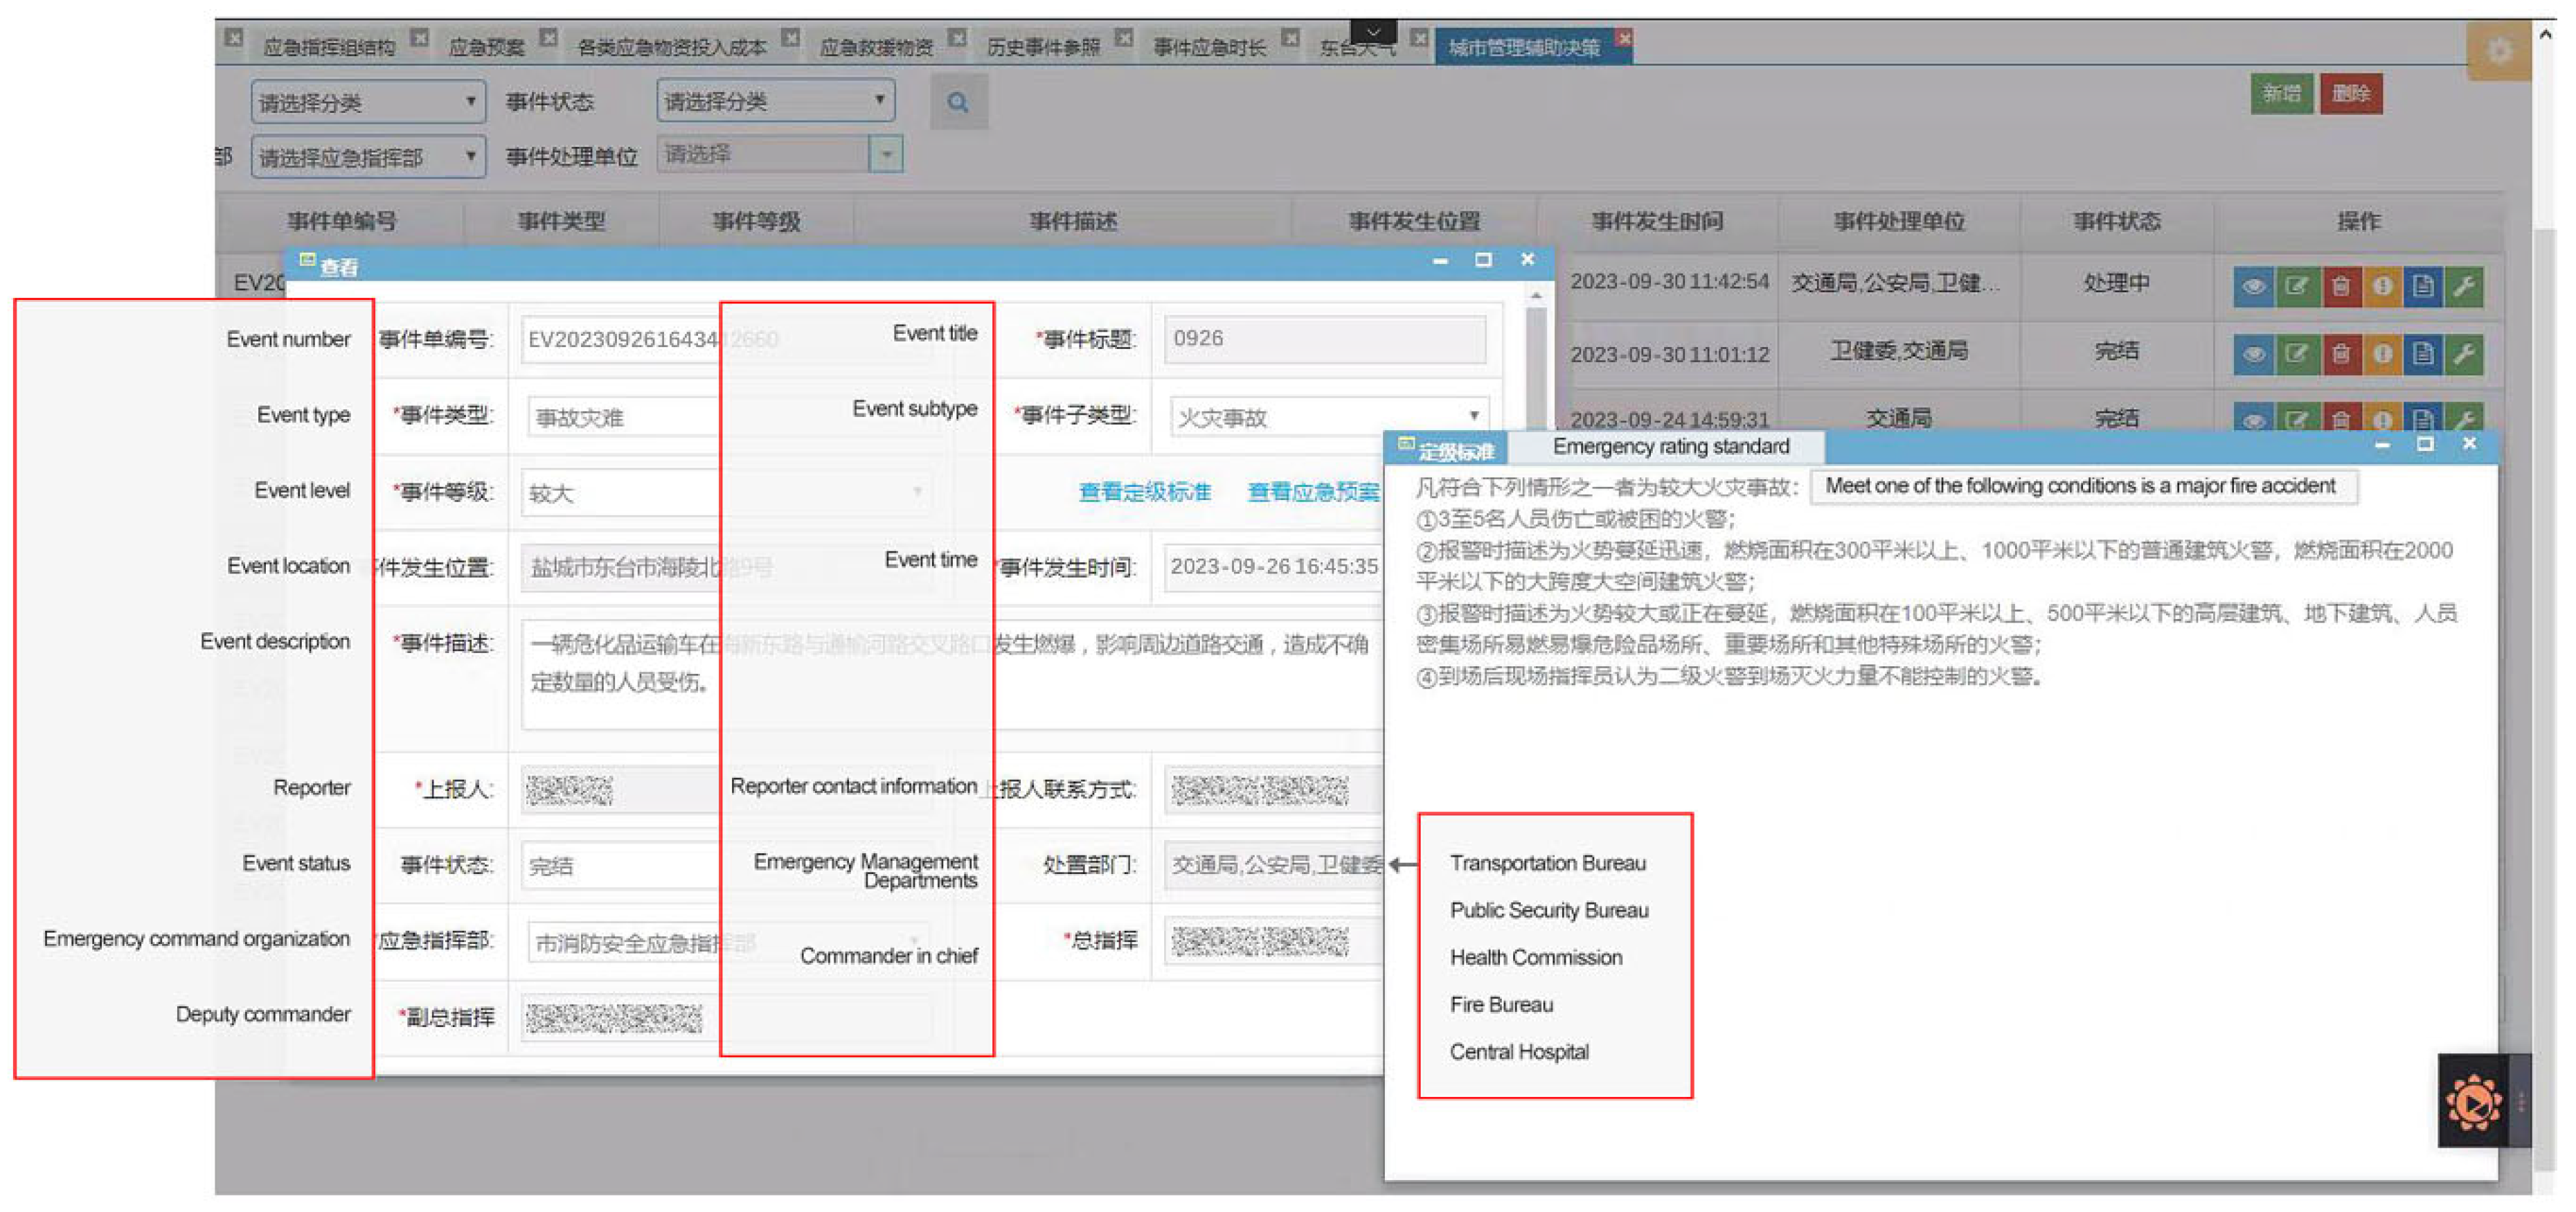Click the 事件标题 field showing 0926

[1323, 339]
